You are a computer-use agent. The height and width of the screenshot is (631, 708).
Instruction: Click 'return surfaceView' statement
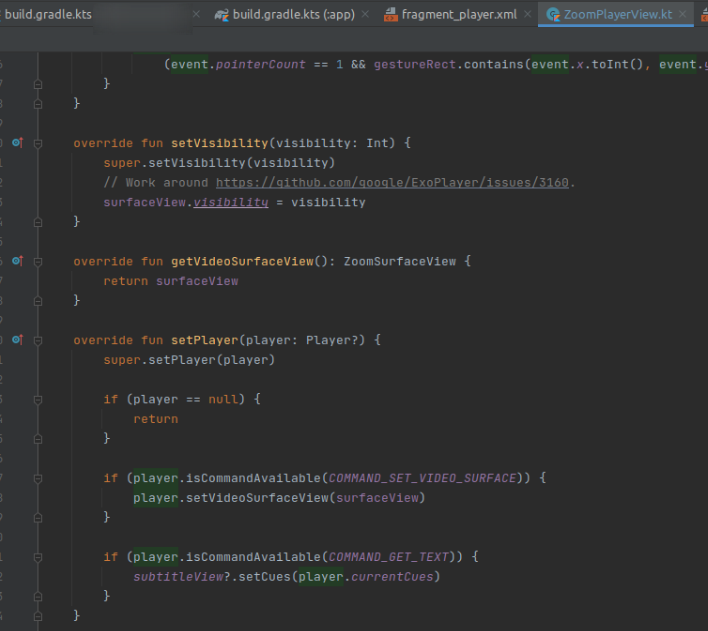[x=171, y=281]
